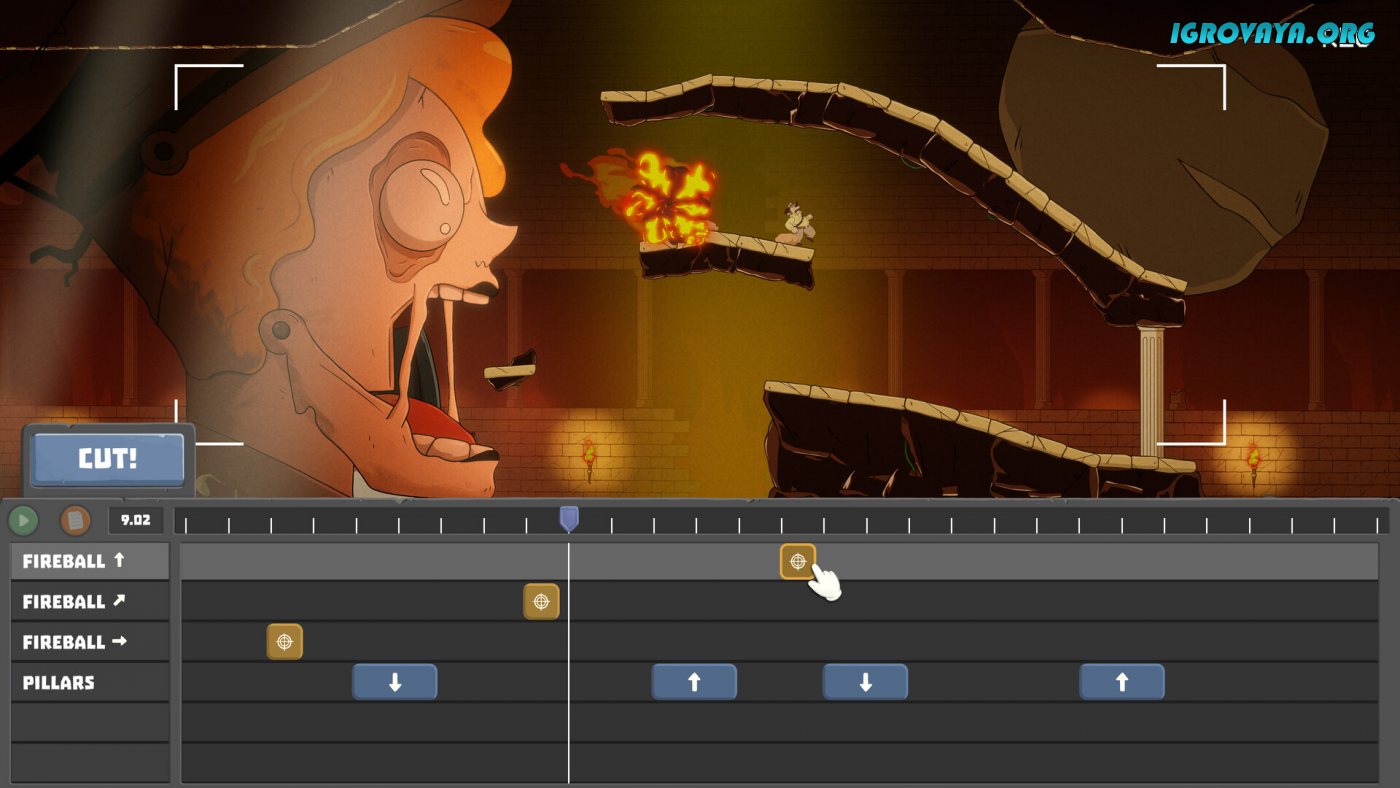Image resolution: width=1400 pixels, height=788 pixels.
Task: Click second down-arrow block on Pillars track
Action: point(865,682)
